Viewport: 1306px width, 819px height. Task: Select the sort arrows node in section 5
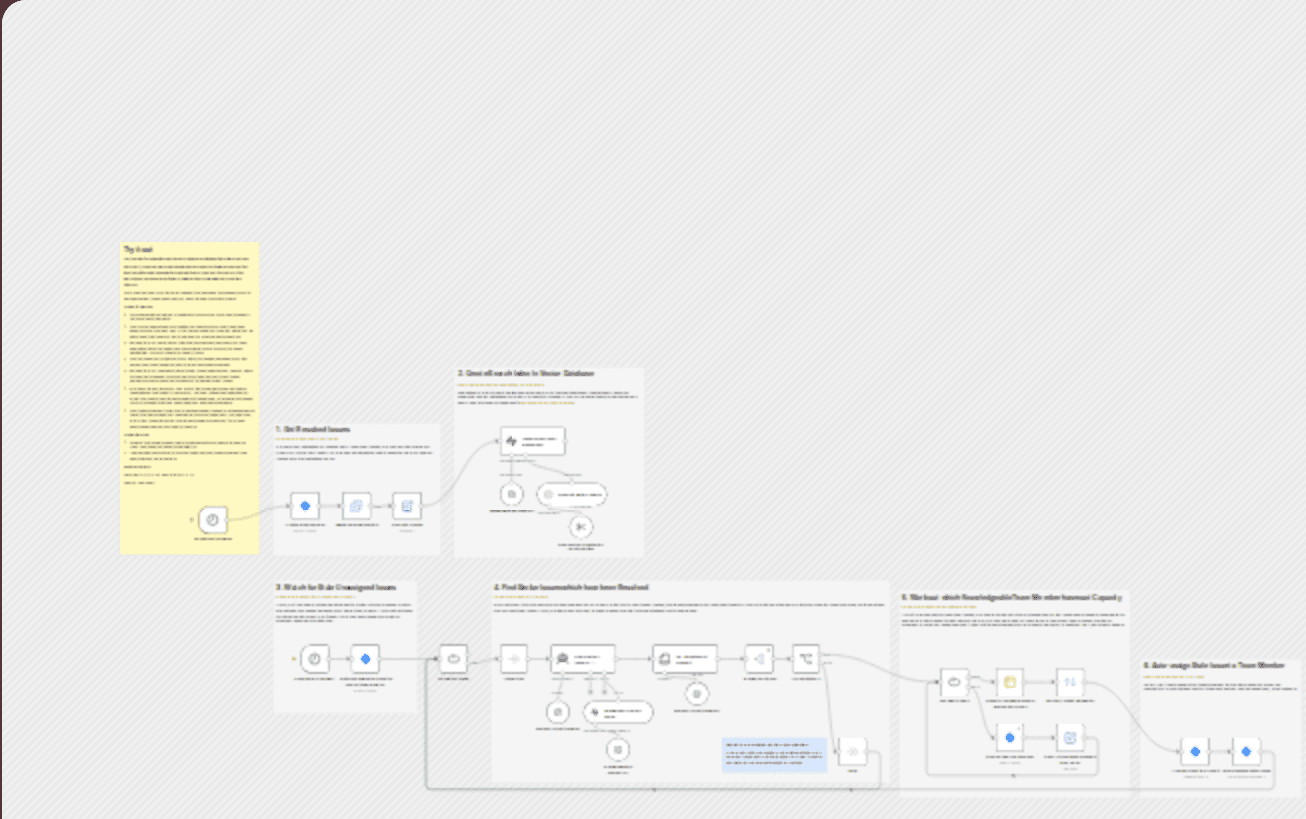[x=1070, y=682]
